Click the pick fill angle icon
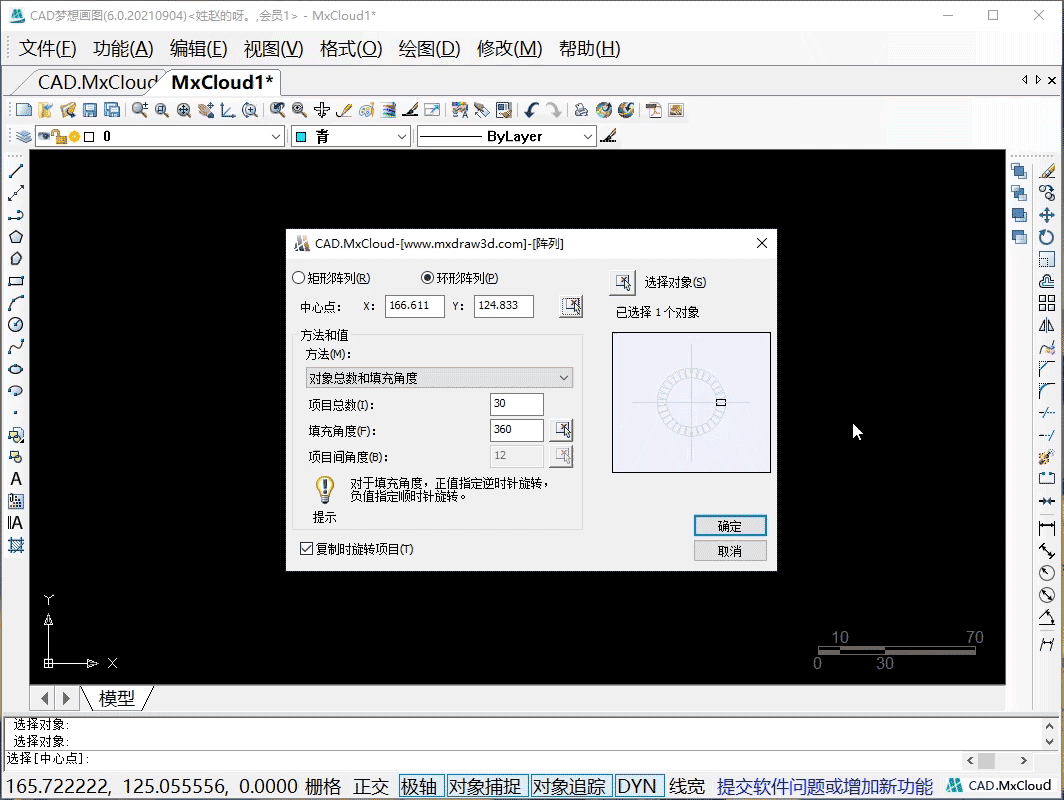This screenshot has width=1064, height=800. click(x=562, y=430)
